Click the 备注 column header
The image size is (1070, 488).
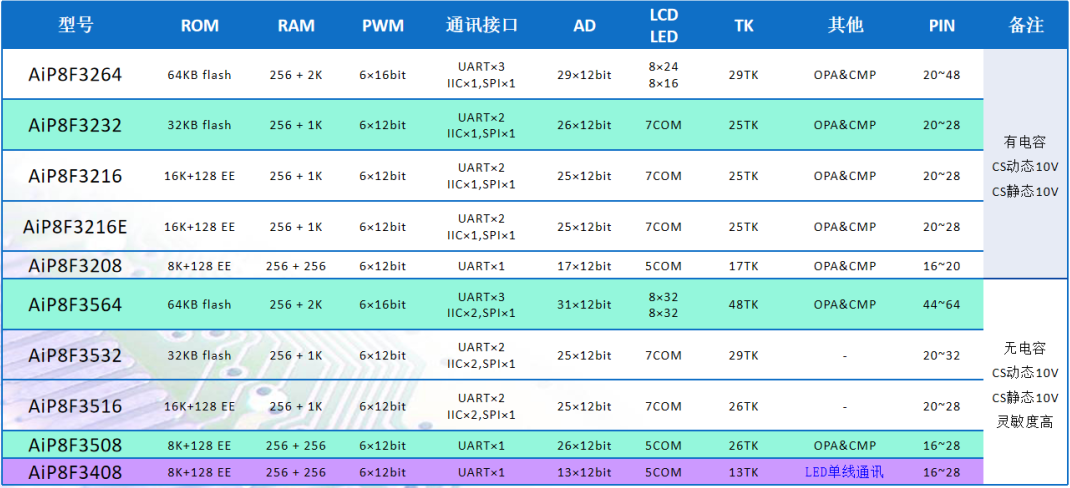(1027, 26)
